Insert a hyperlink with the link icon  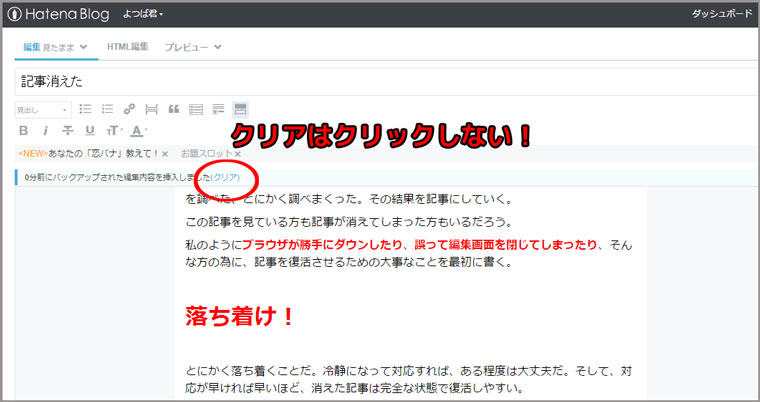coord(129,109)
